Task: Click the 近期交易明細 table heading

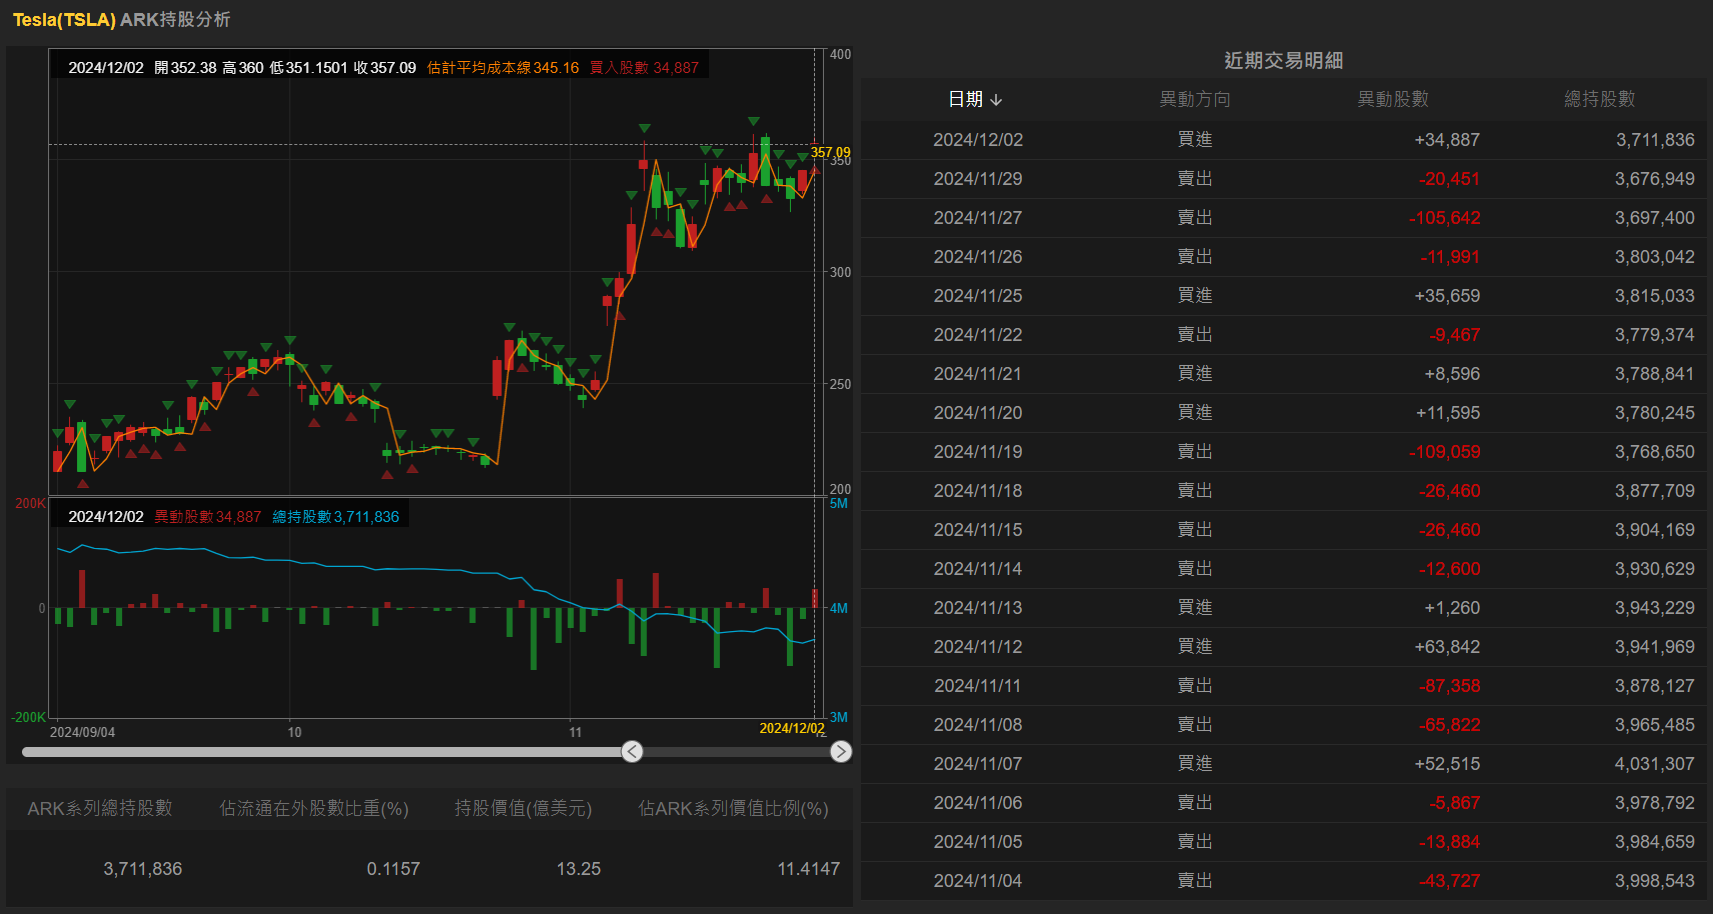Action: pos(1283,60)
